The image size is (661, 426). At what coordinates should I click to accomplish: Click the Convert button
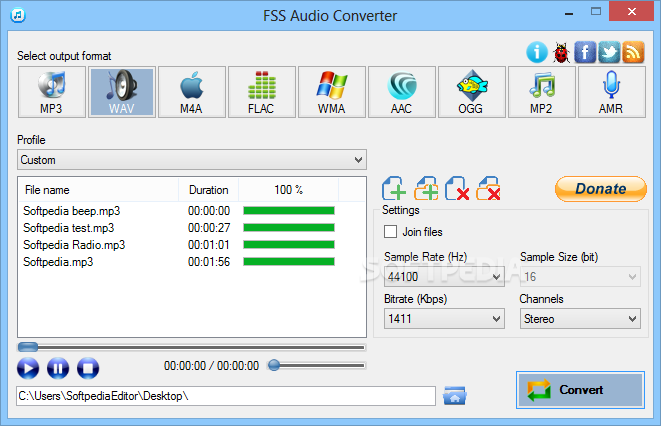click(580, 390)
